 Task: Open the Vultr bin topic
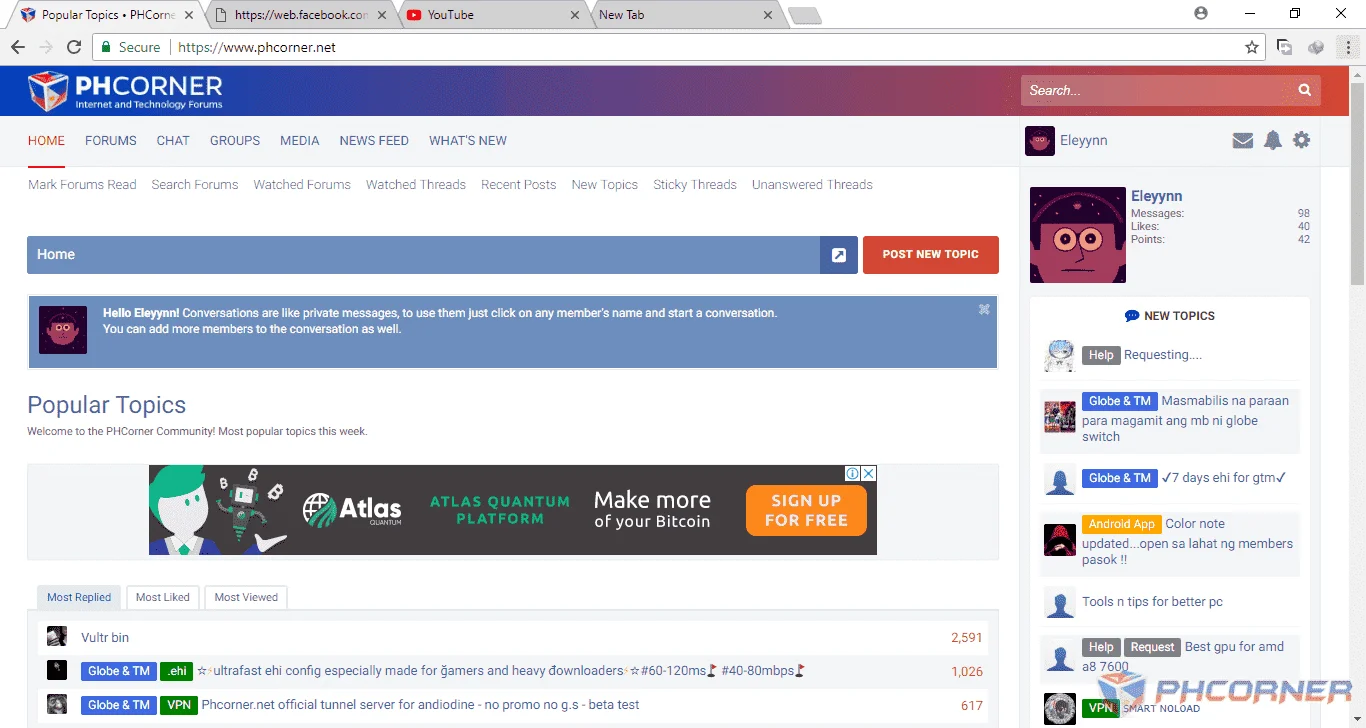[105, 637]
